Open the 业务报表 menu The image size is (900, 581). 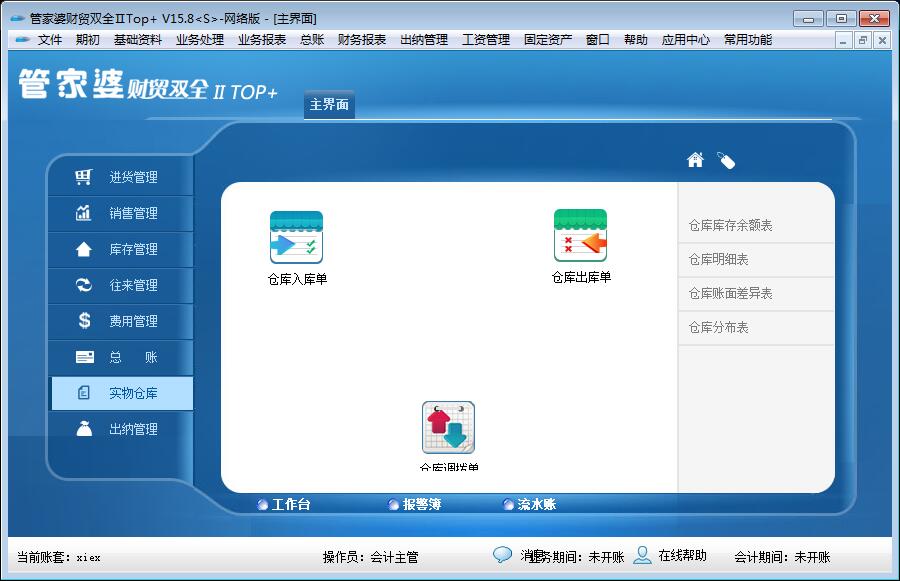[x=261, y=40]
